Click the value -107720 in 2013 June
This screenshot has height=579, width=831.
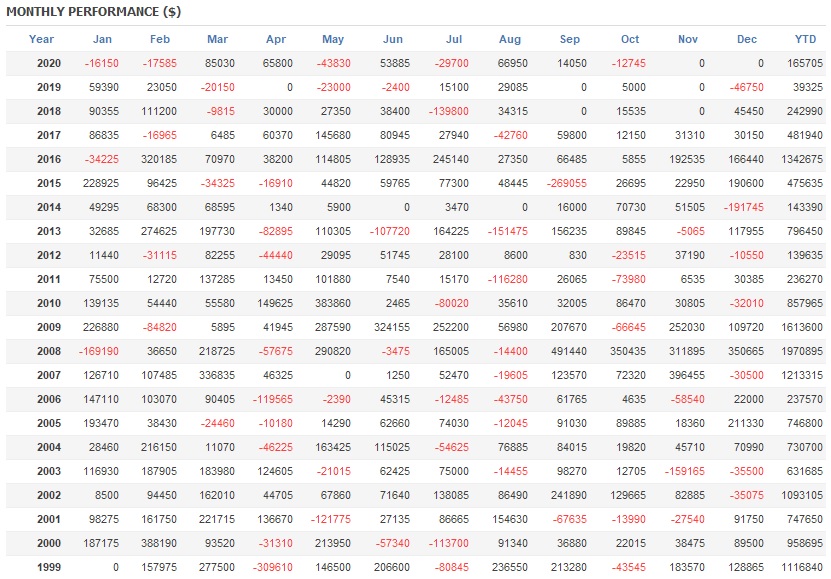pos(390,231)
